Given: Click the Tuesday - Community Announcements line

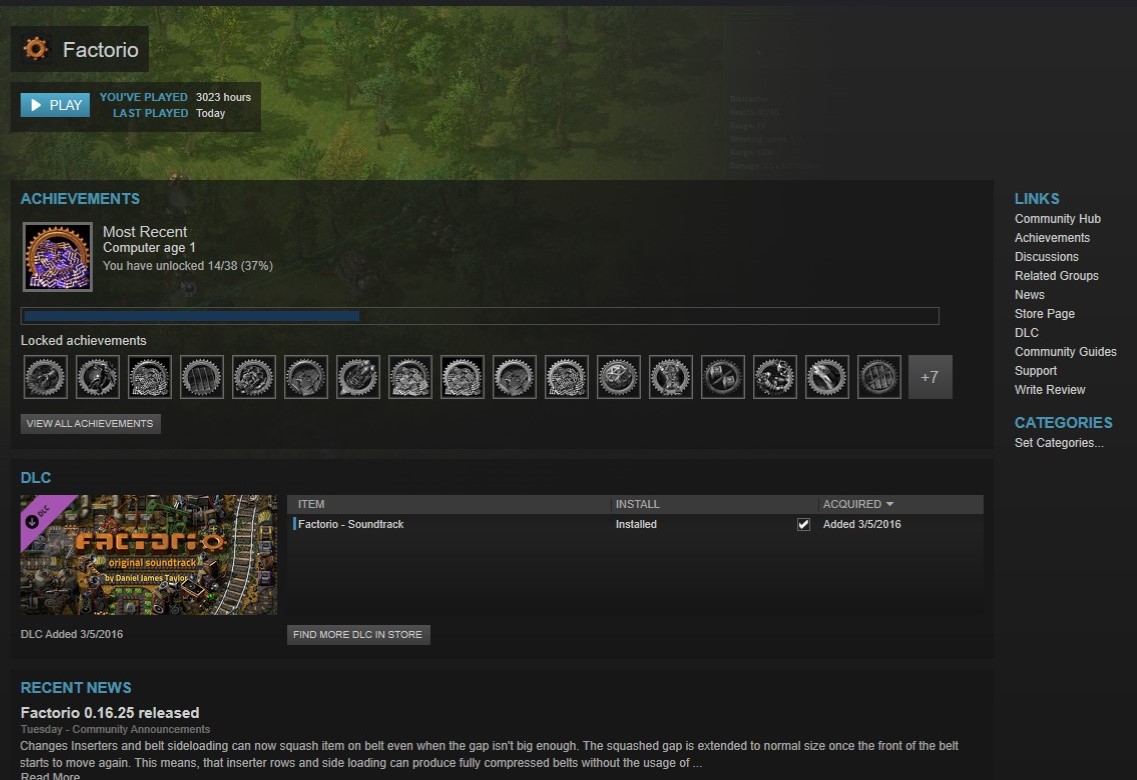Looking at the screenshot, I should coord(115,729).
